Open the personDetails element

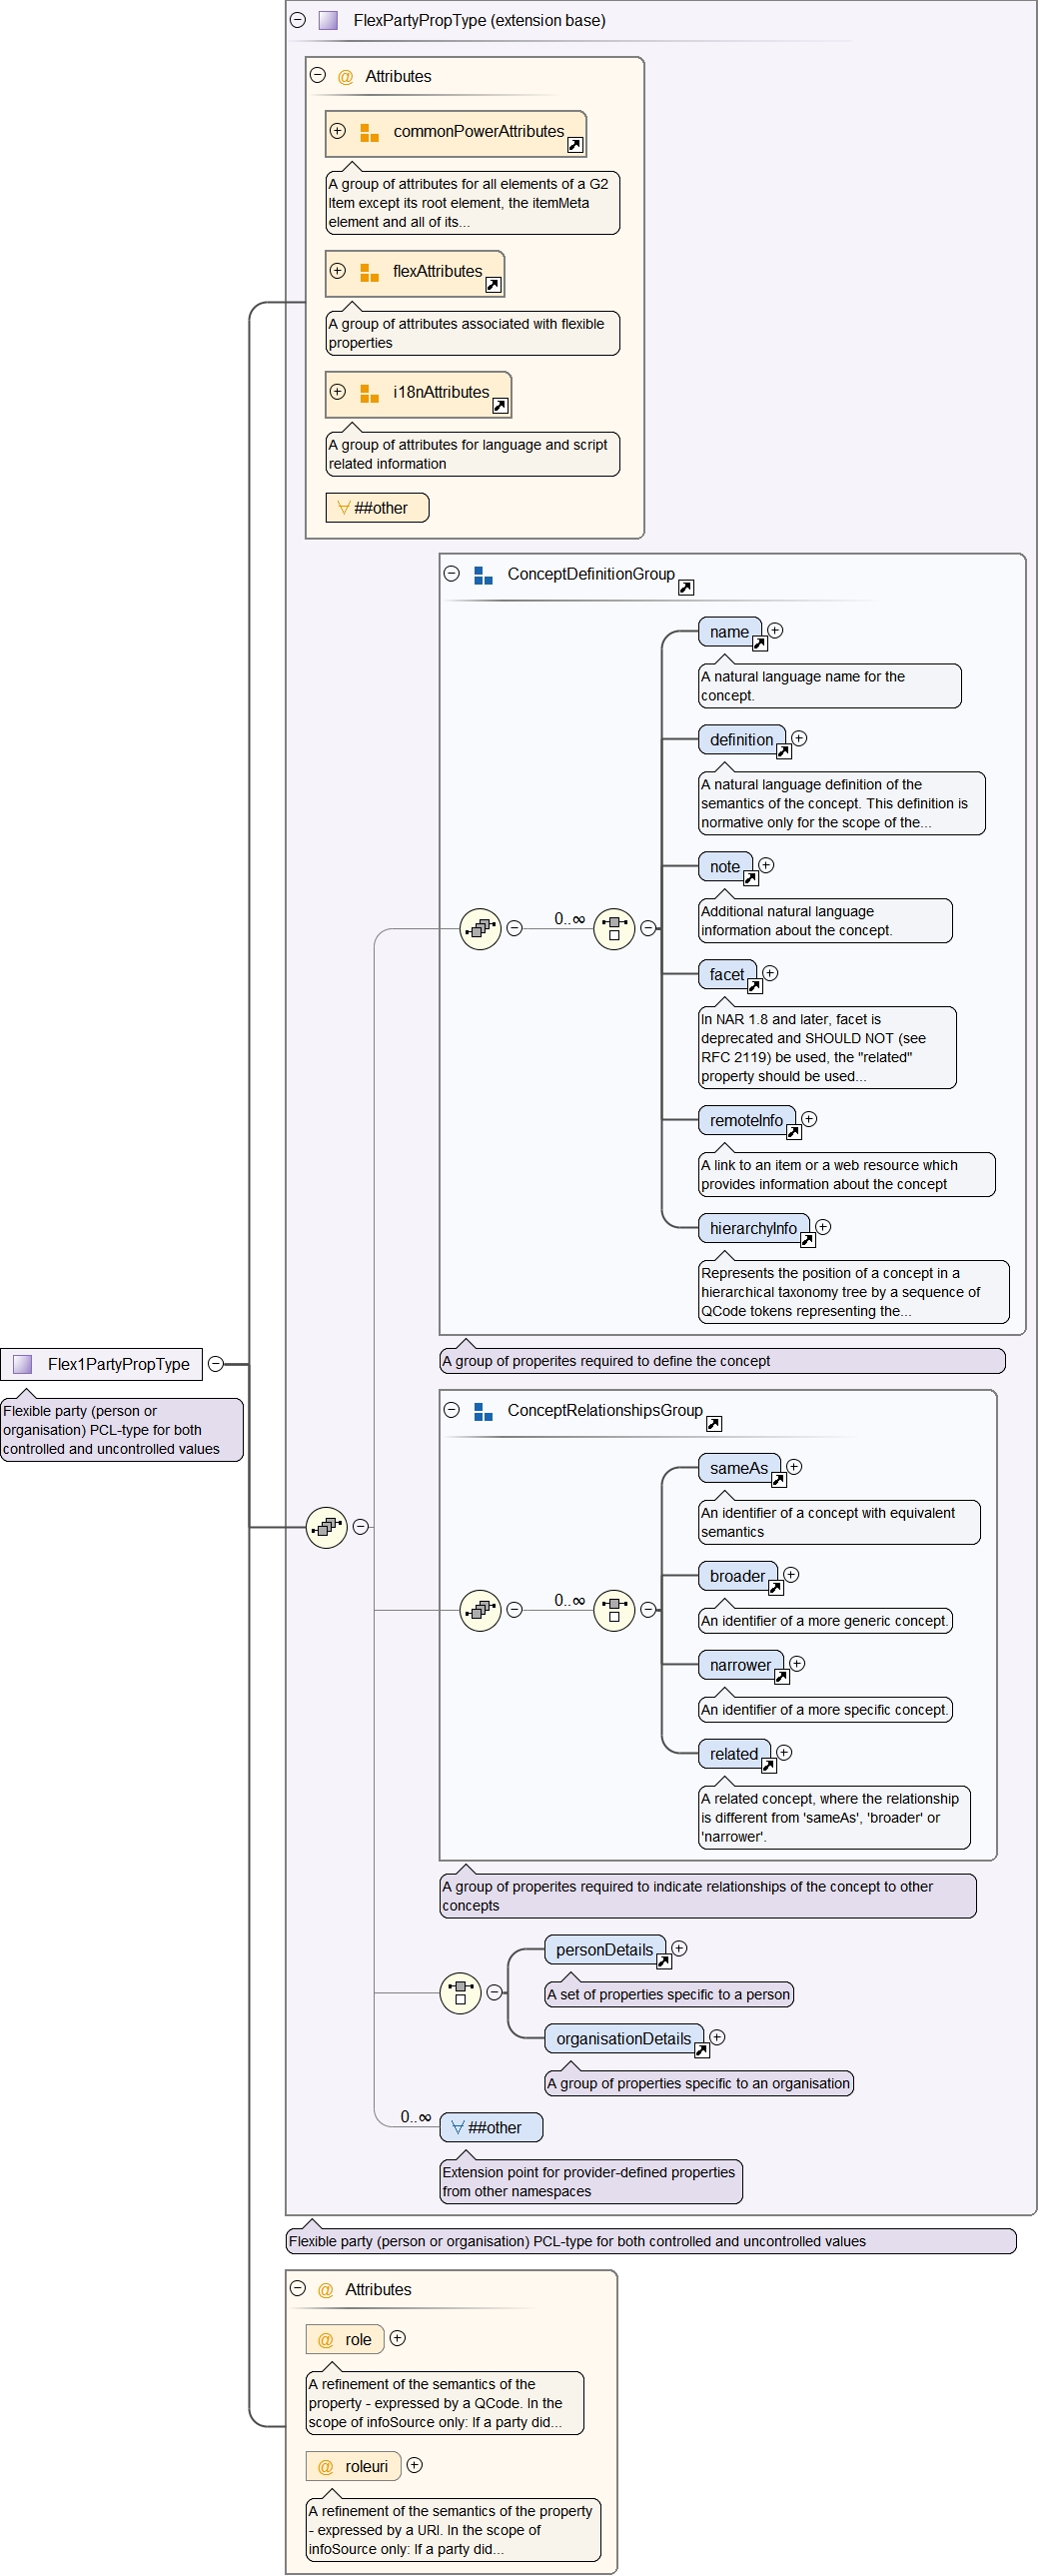point(604,1950)
